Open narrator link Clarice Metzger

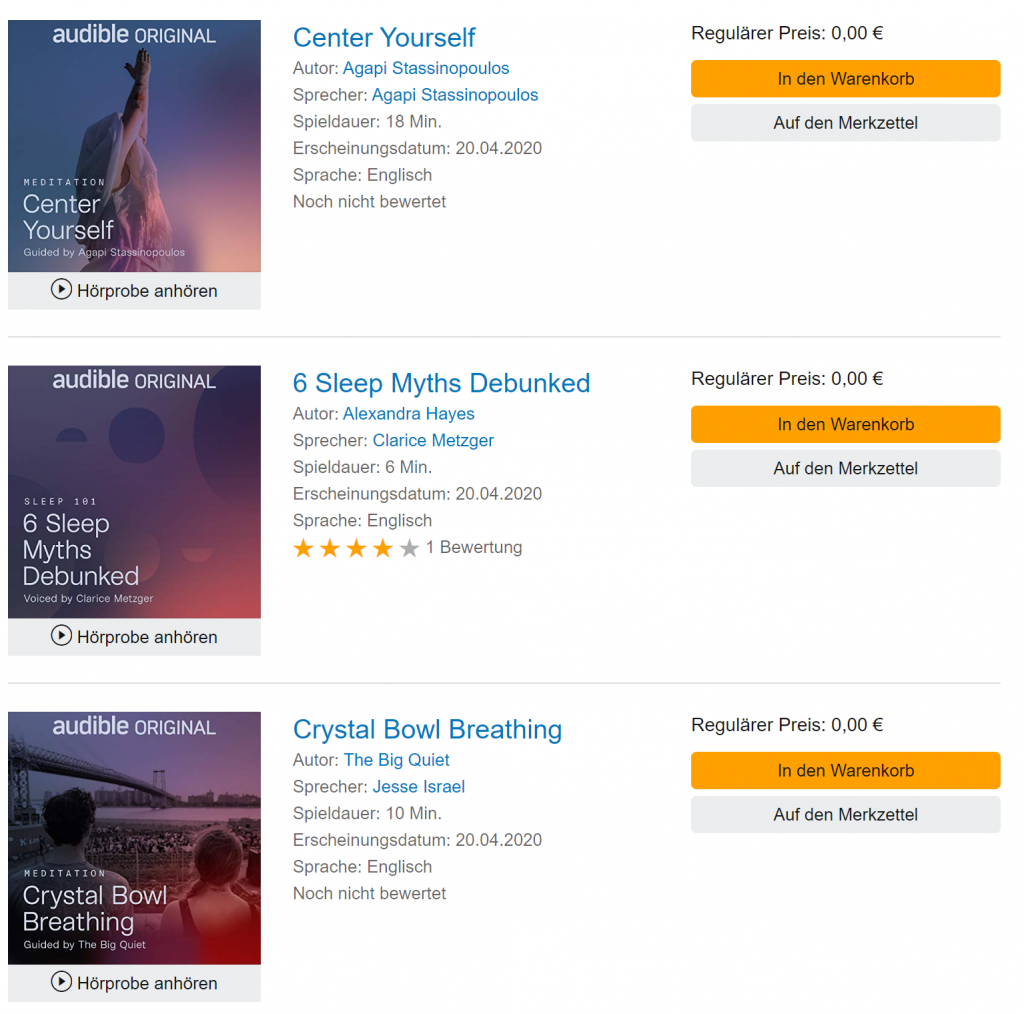coord(433,441)
